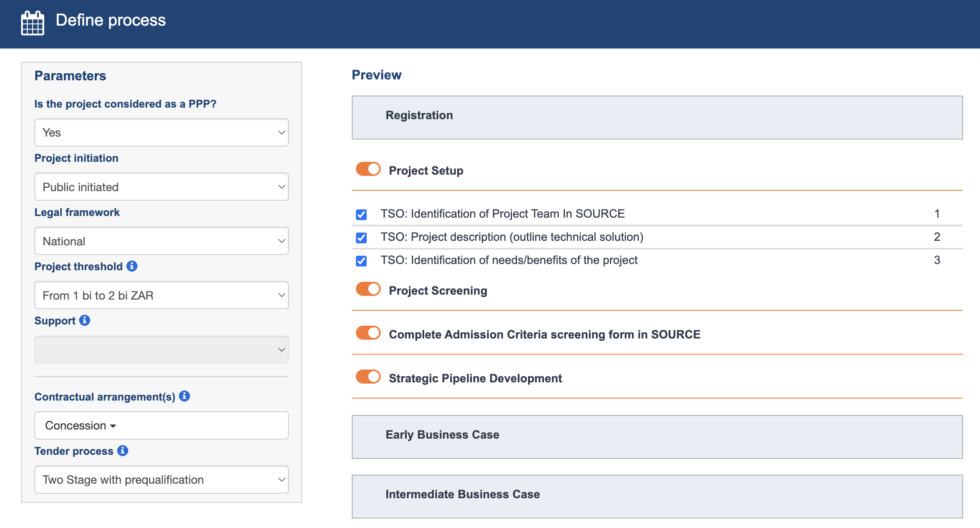Open the PPP consideration dropdown

161,132
